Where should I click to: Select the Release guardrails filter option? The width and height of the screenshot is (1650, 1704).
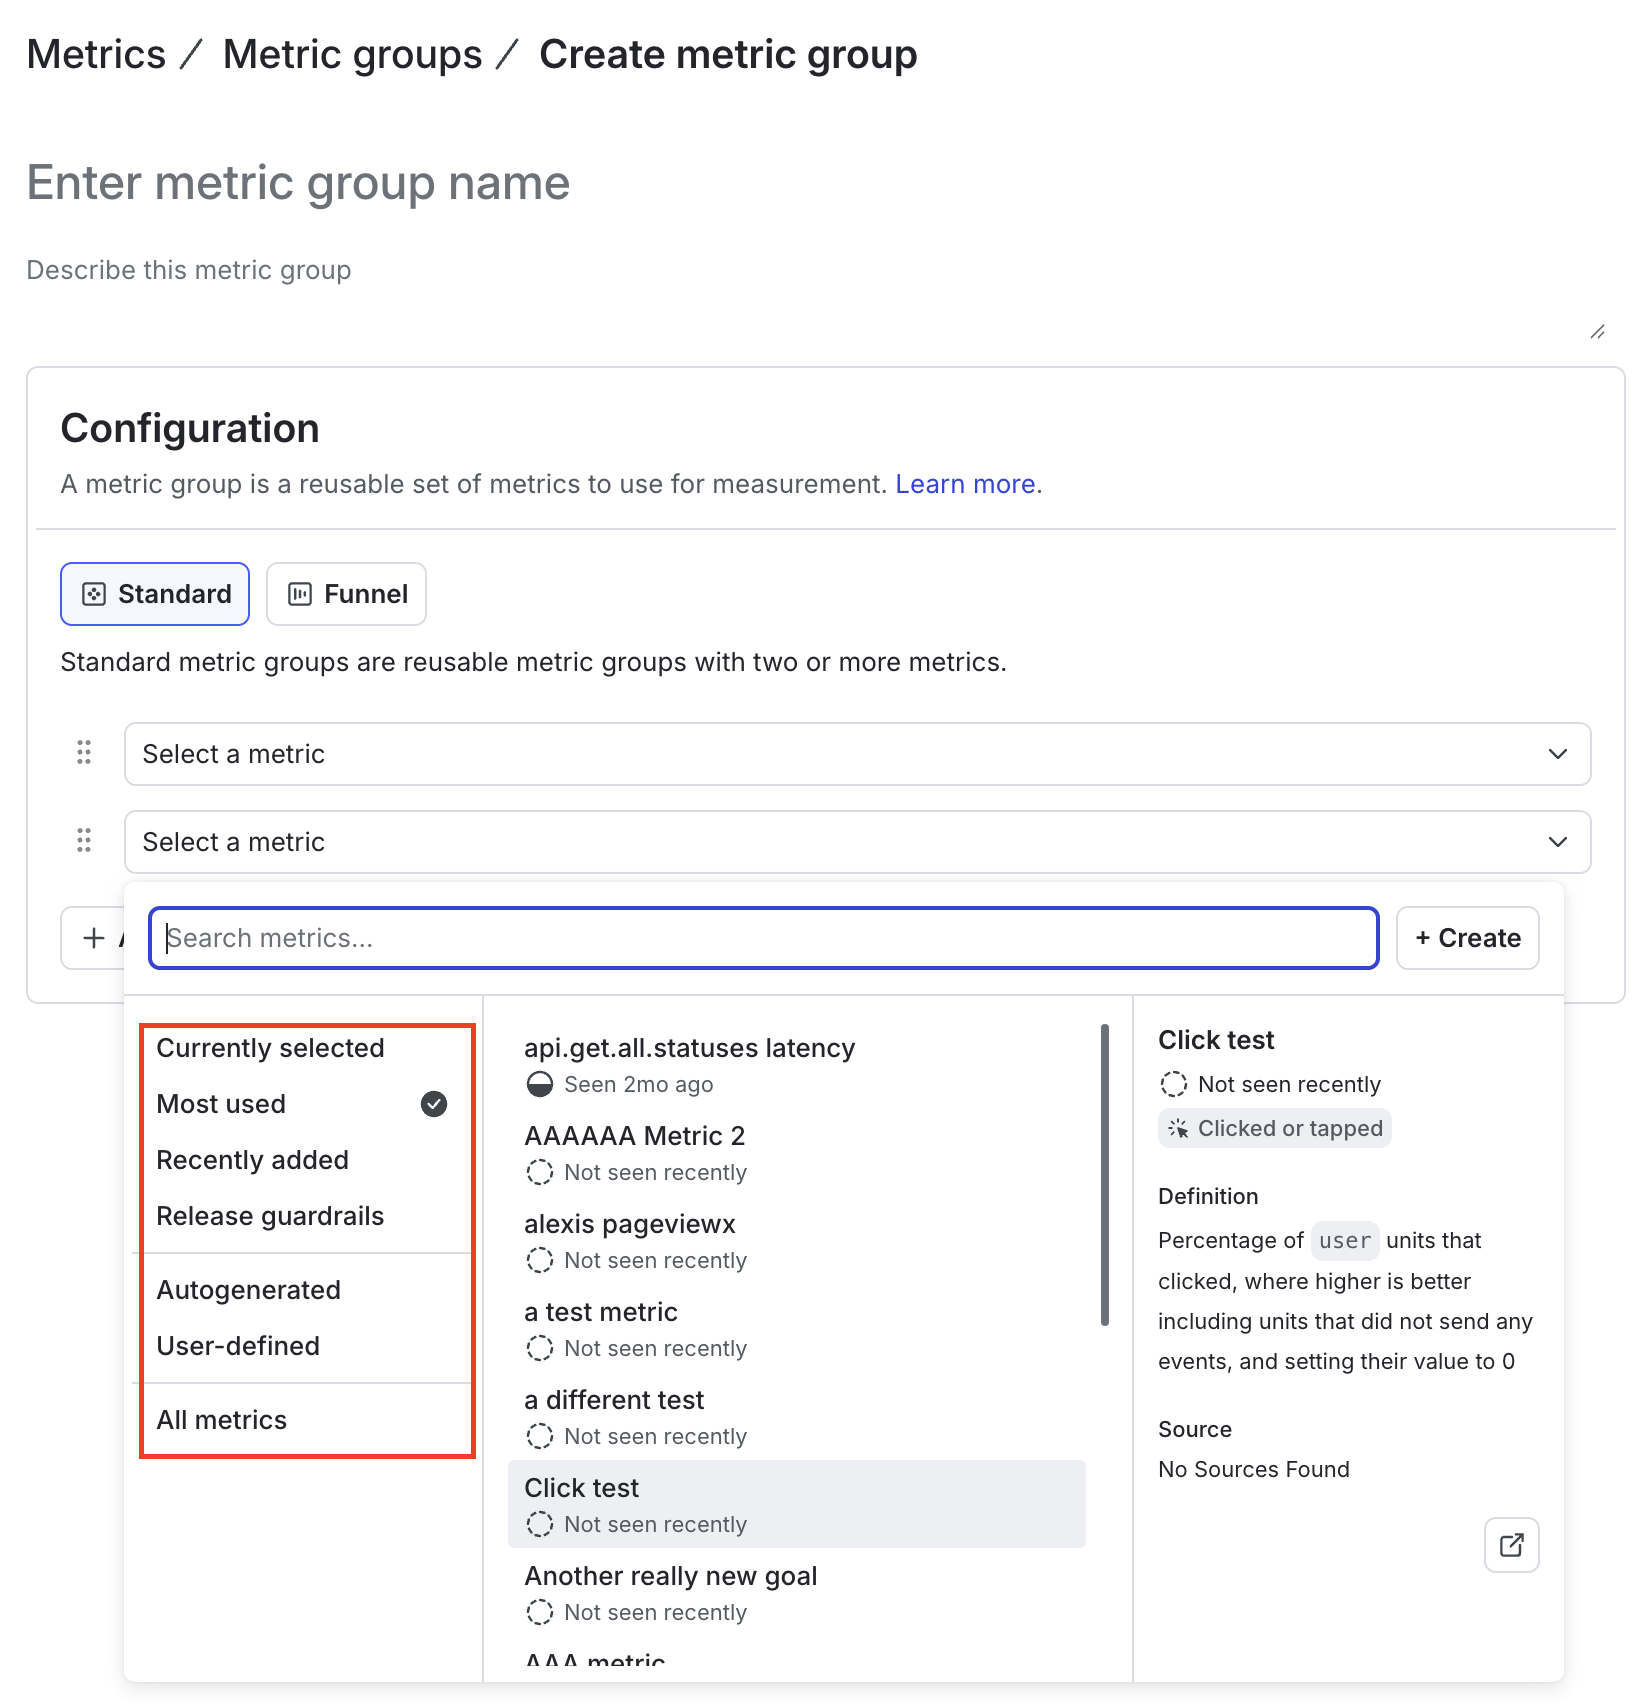[269, 1216]
